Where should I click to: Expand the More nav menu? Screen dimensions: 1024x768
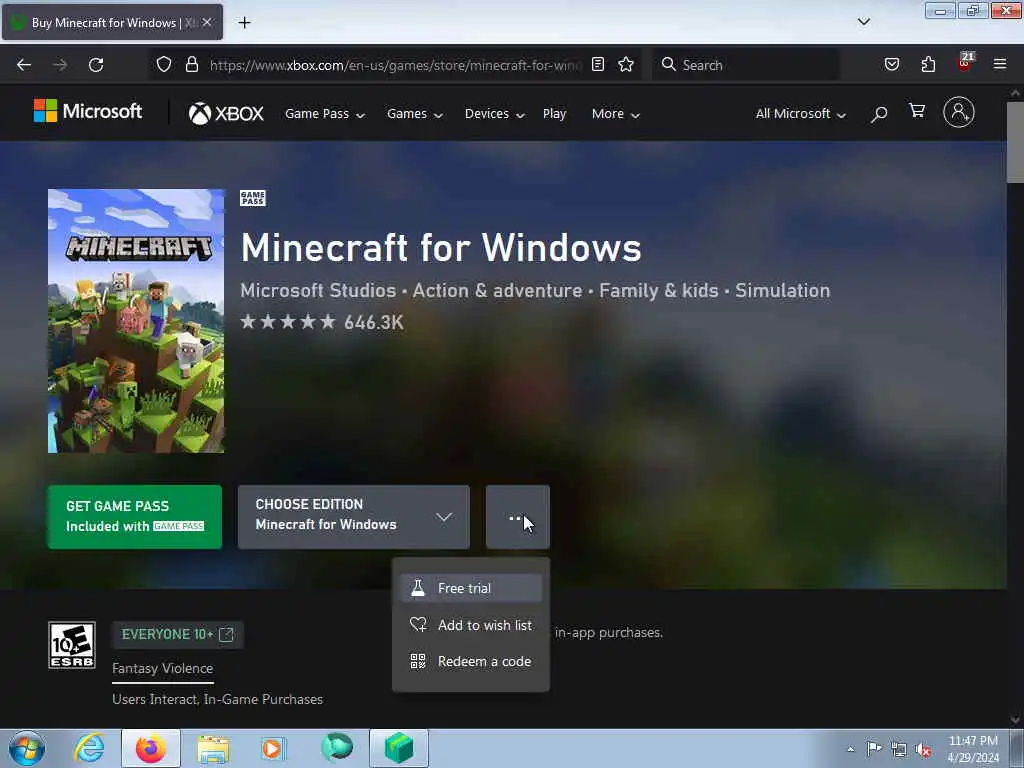tap(615, 114)
